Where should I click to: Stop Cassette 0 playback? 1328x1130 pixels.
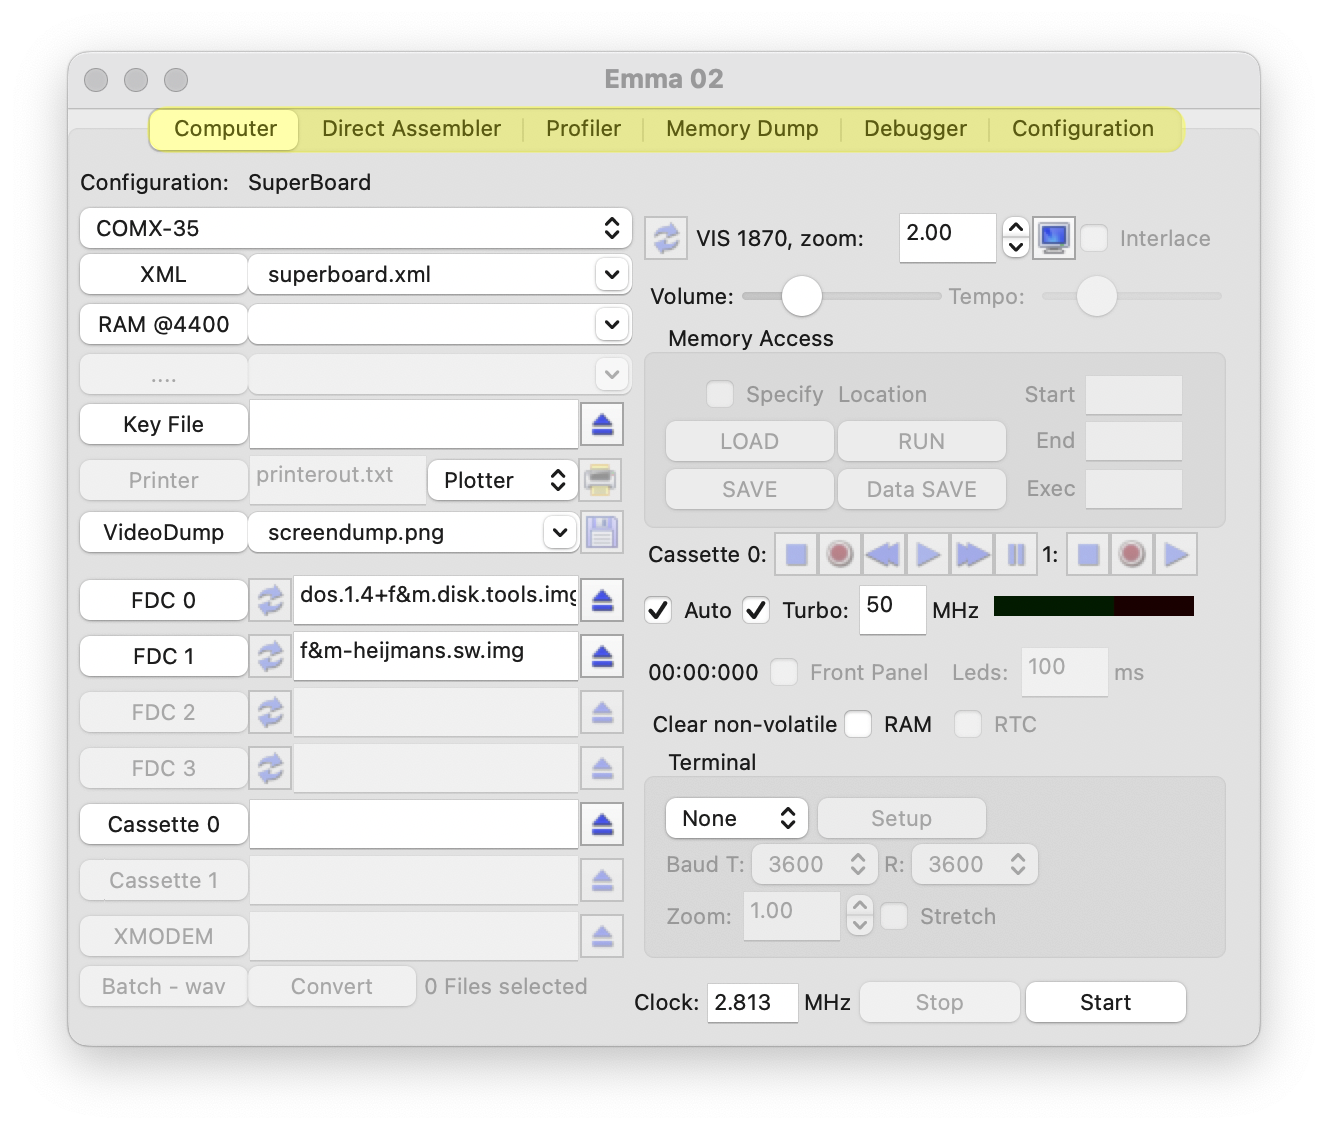797,554
